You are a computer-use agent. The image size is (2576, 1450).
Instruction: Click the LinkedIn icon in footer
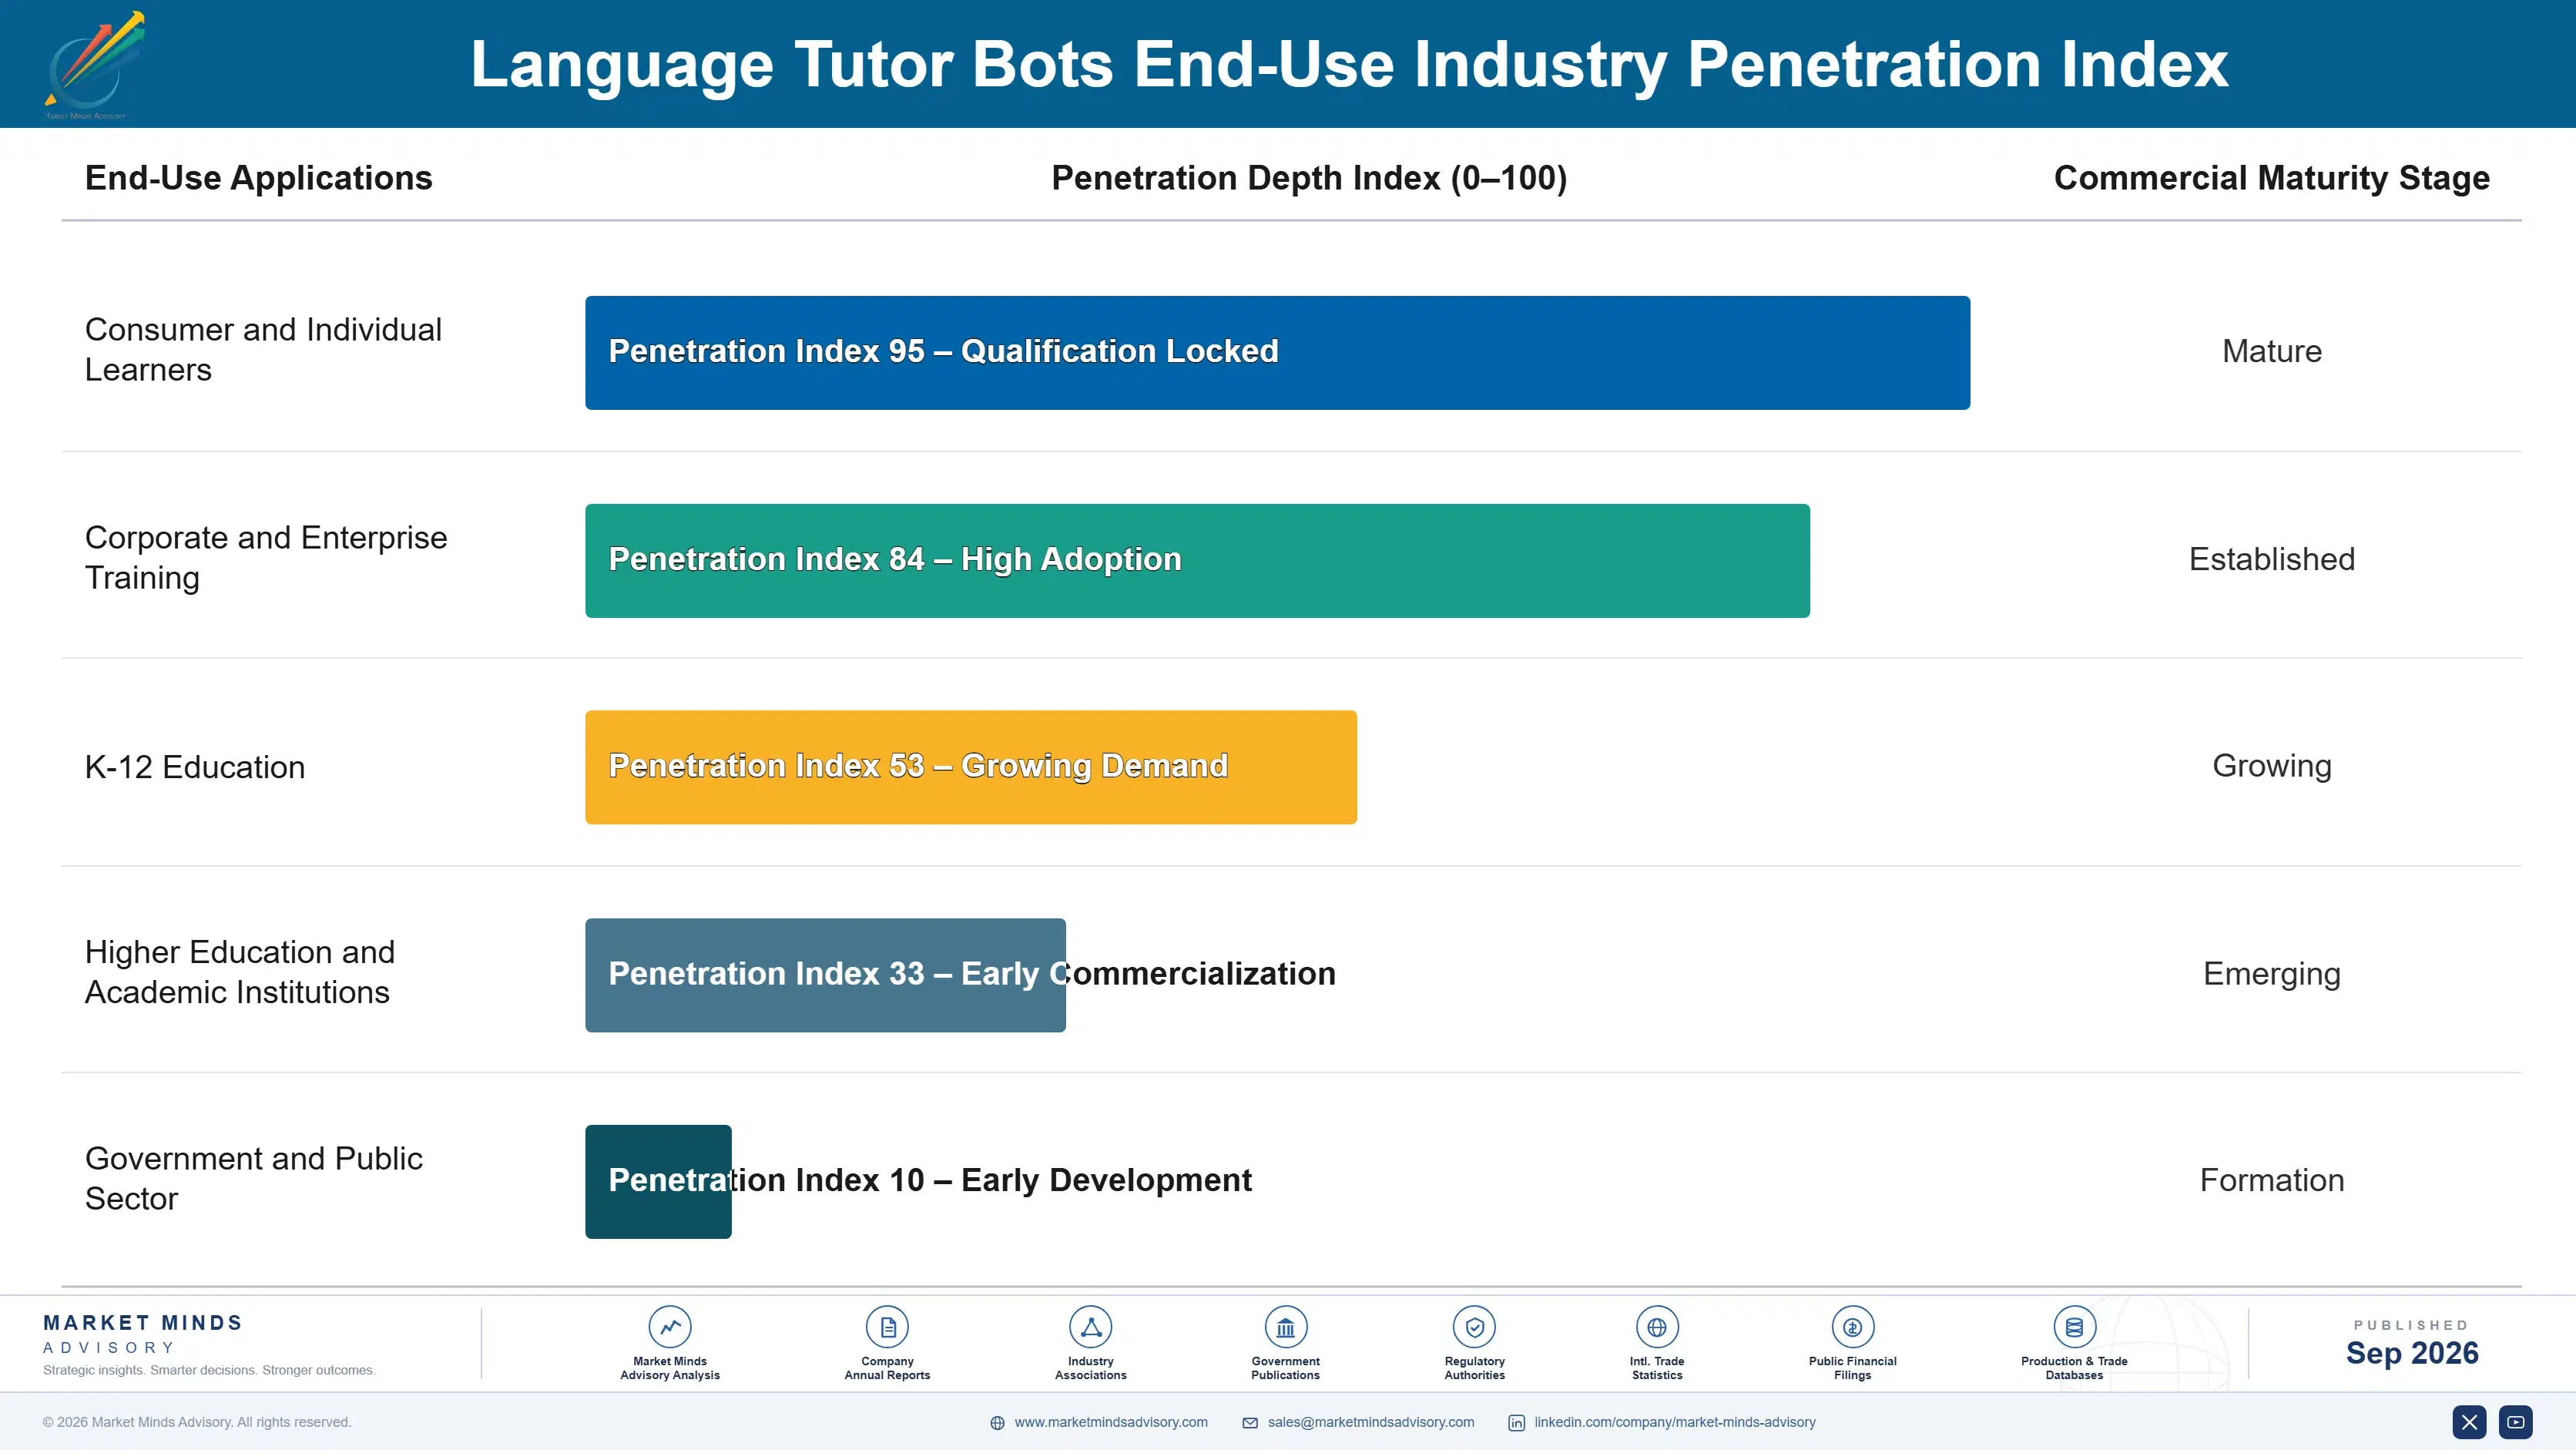click(x=1516, y=1423)
